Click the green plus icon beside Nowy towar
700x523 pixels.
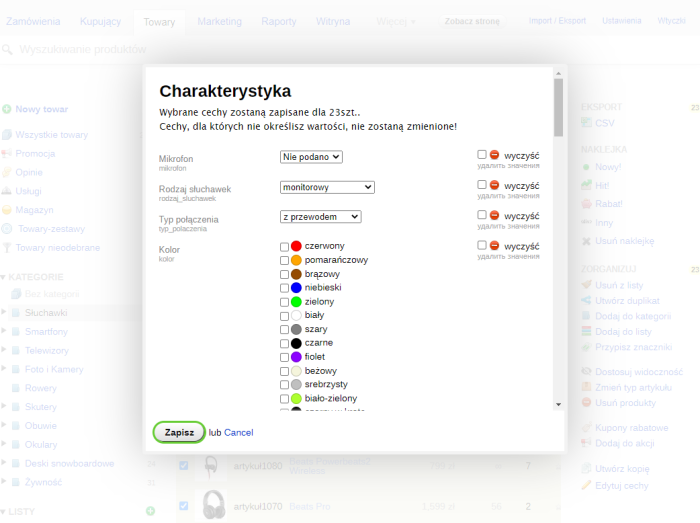click(7, 109)
